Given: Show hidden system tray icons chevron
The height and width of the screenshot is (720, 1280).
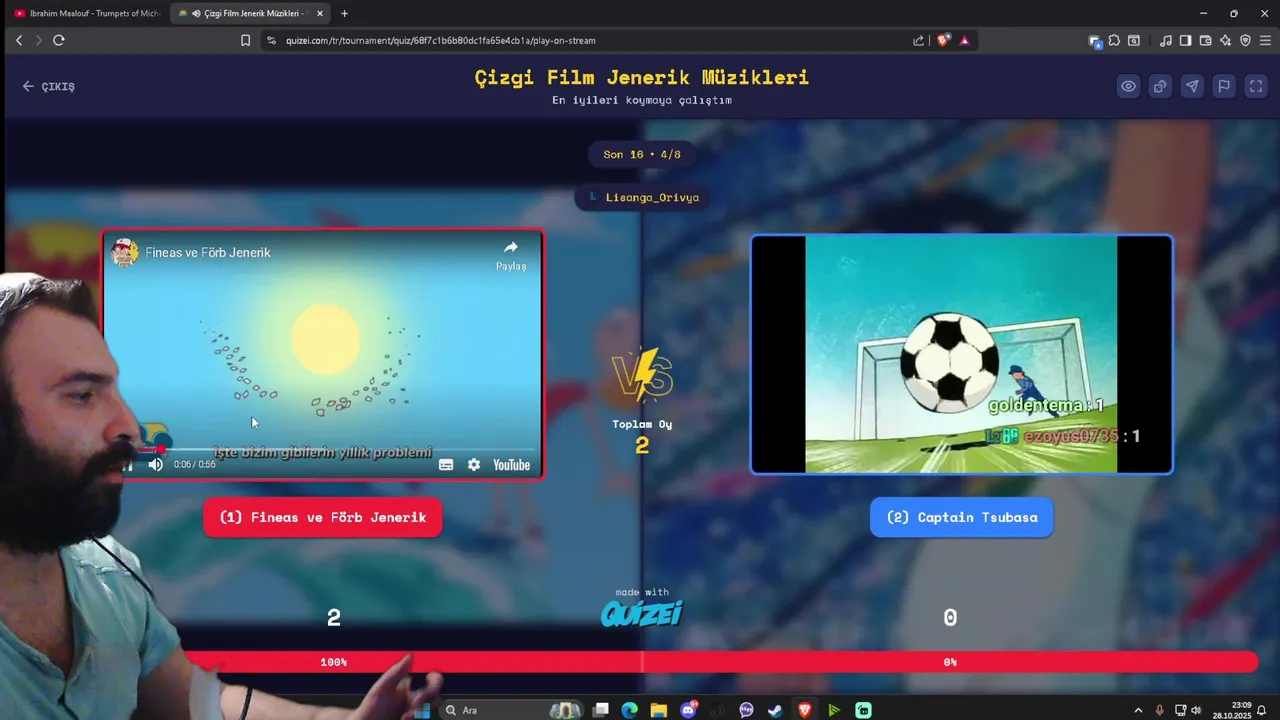Looking at the screenshot, I should coord(1138,710).
